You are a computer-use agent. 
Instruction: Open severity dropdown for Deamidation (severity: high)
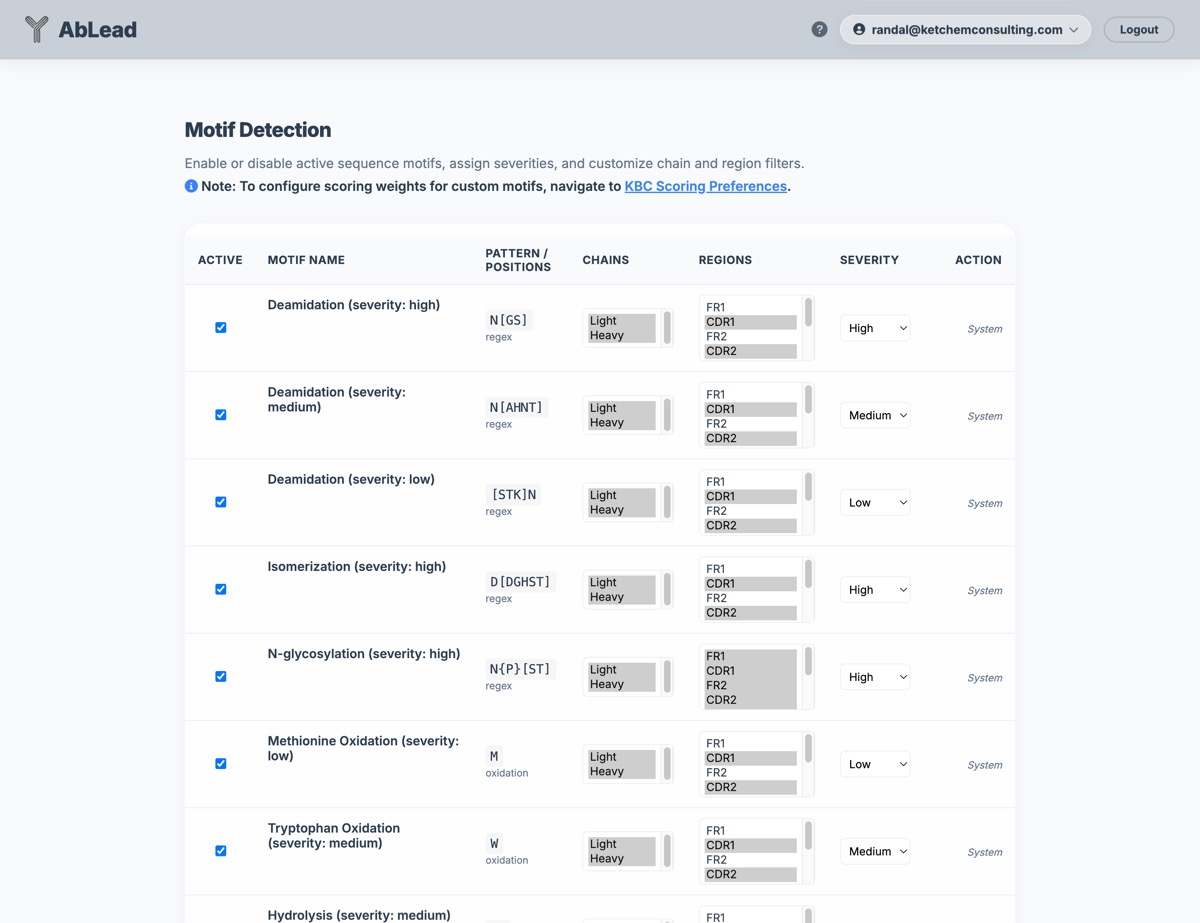coord(875,328)
